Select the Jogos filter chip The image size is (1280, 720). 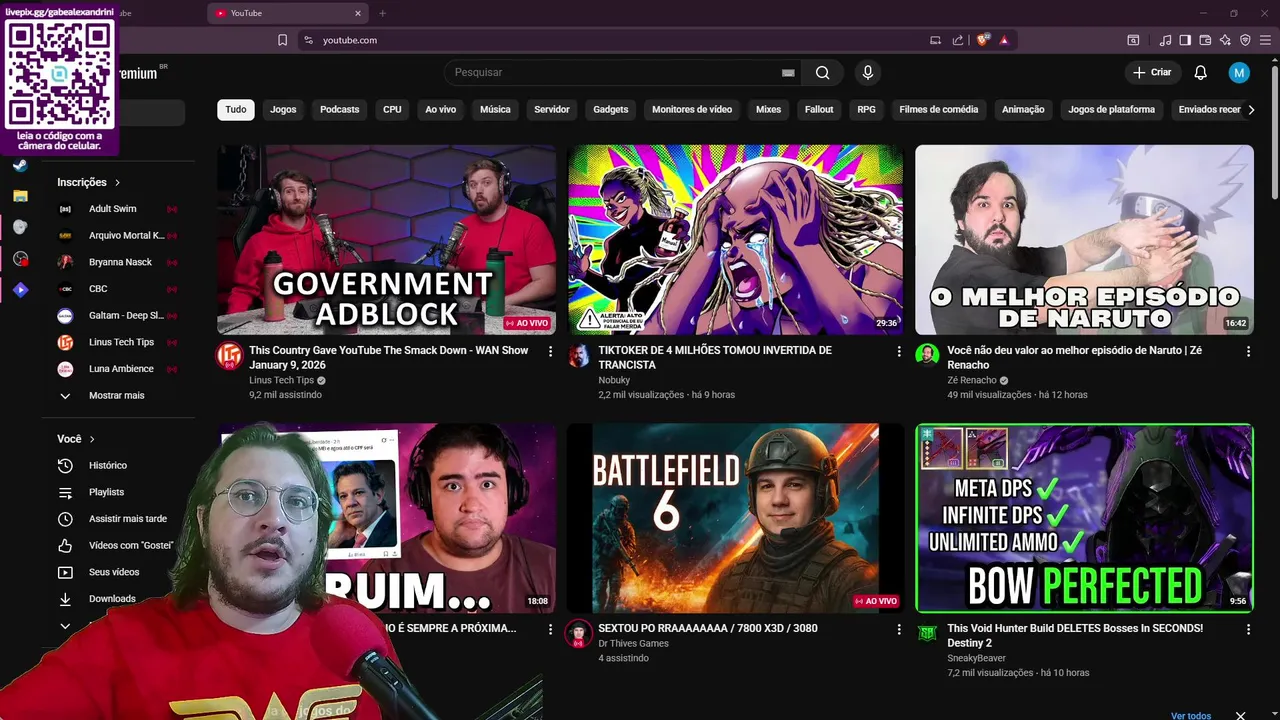click(283, 110)
